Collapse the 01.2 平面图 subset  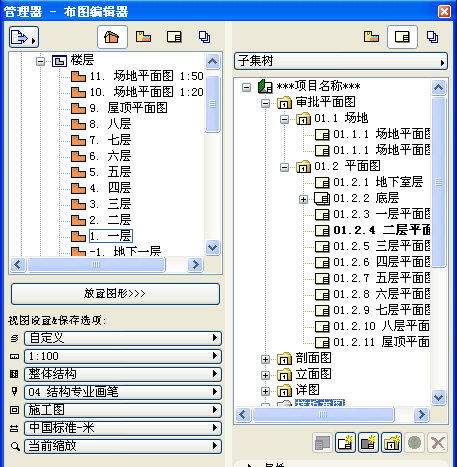(x=284, y=167)
